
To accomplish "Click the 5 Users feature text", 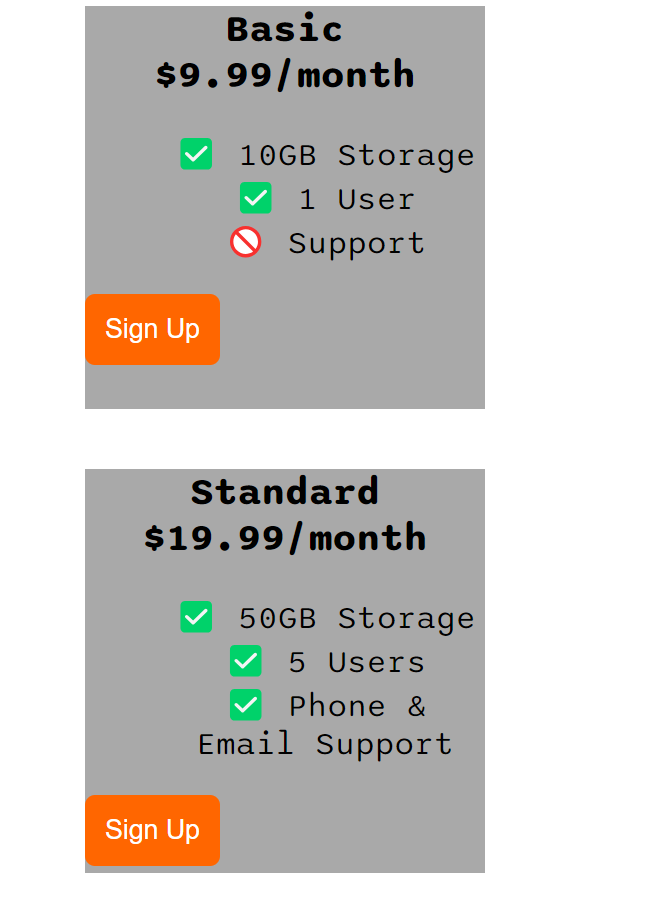I will pos(356,663).
